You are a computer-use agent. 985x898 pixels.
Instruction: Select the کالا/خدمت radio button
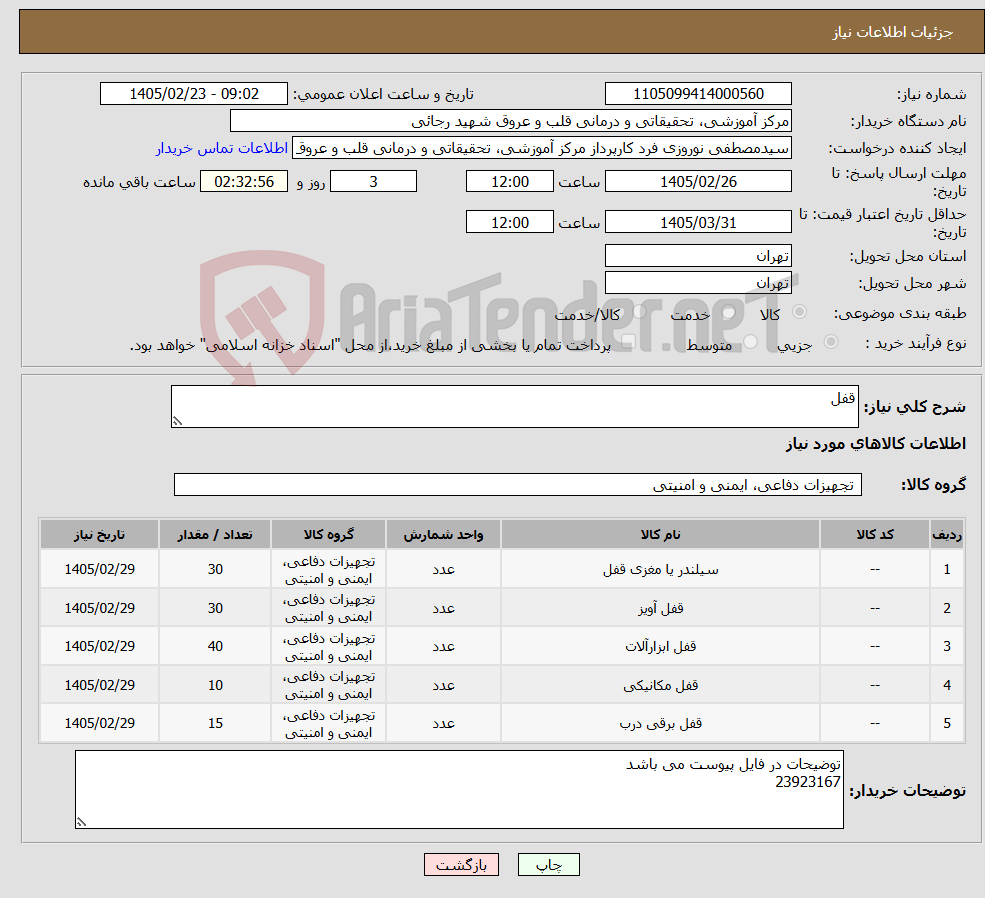point(639,311)
